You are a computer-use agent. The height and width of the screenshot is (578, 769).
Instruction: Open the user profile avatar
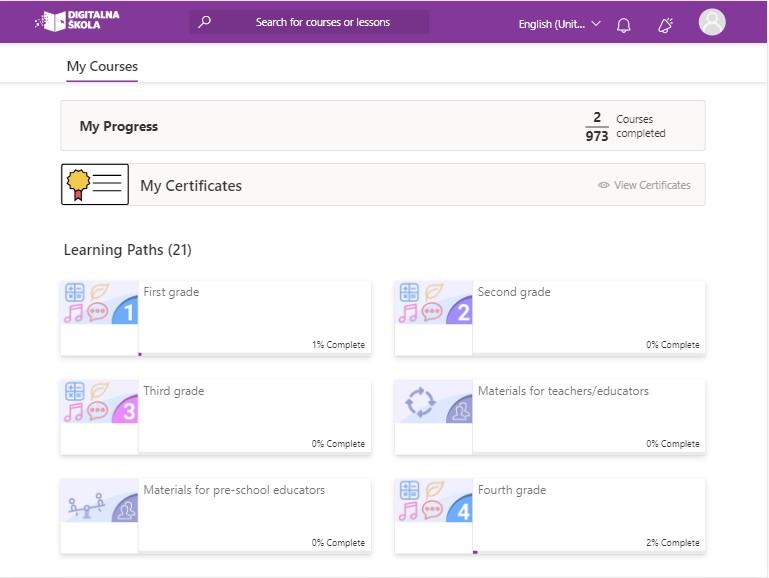712,22
